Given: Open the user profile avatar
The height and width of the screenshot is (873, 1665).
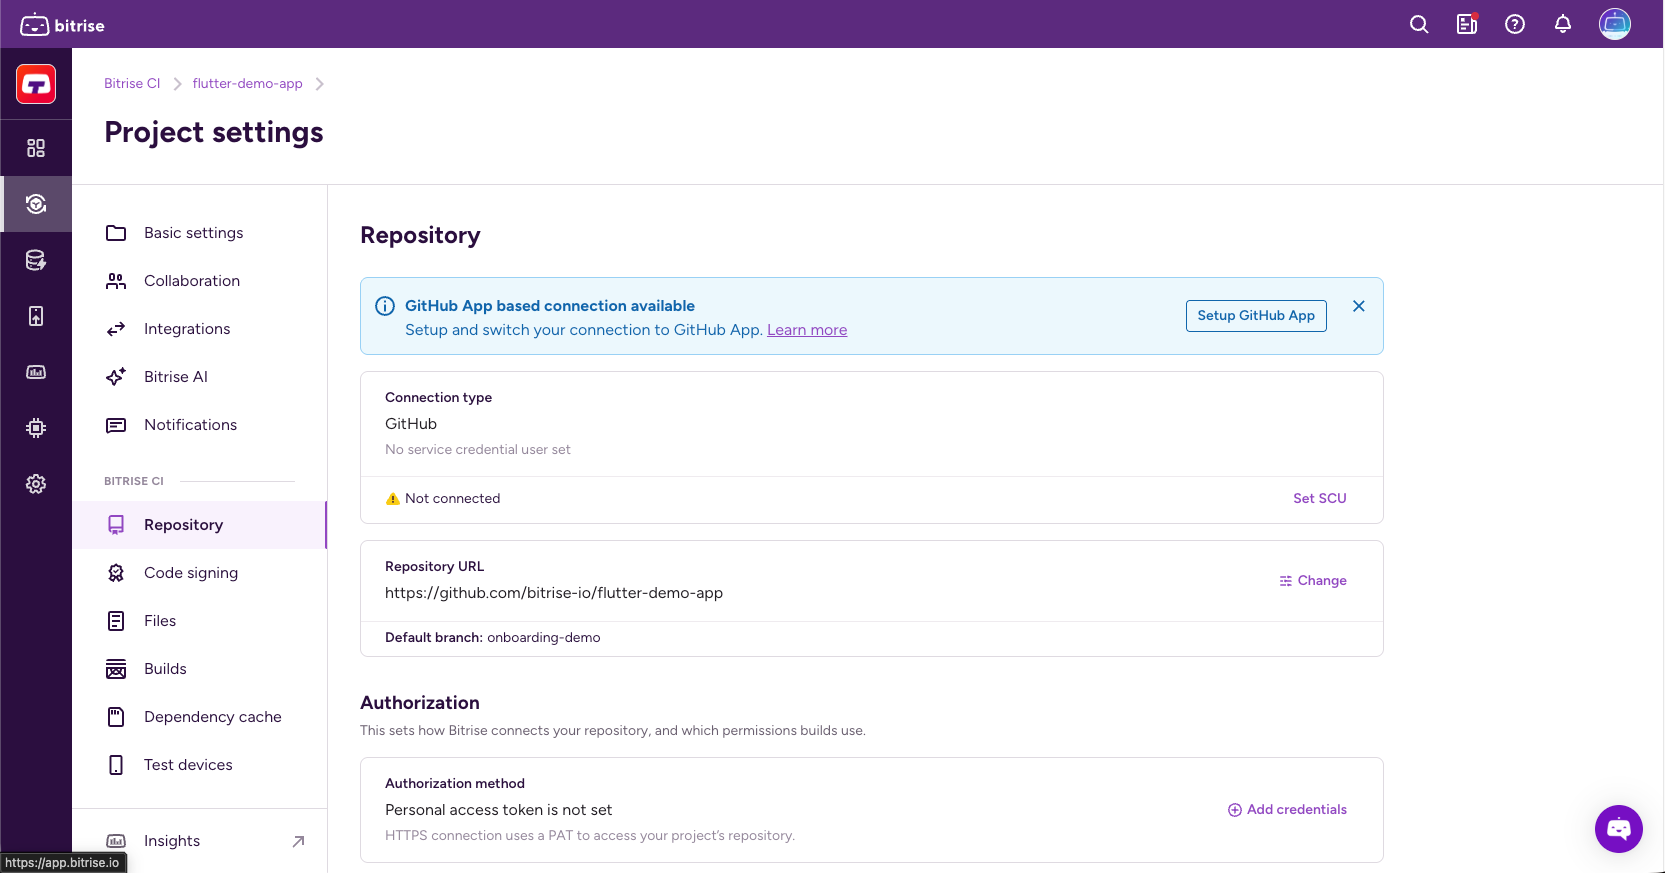Looking at the screenshot, I should pyautogui.click(x=1615, y=24).
